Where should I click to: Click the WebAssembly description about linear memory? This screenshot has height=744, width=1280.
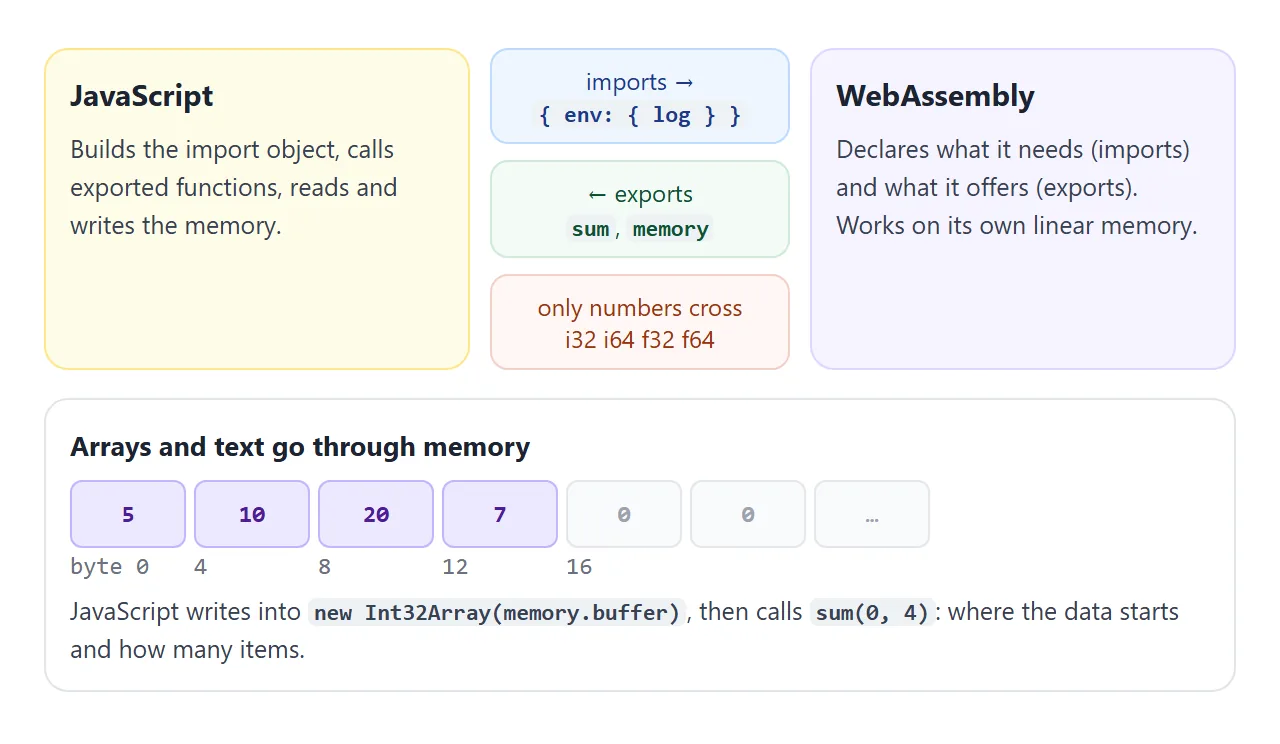tap(1017, 187)
